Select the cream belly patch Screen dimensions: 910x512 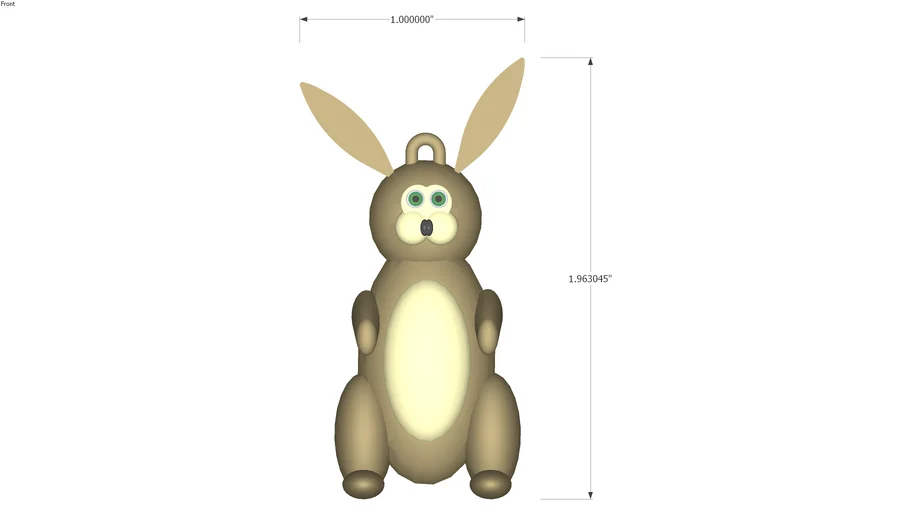coord(427,360)
